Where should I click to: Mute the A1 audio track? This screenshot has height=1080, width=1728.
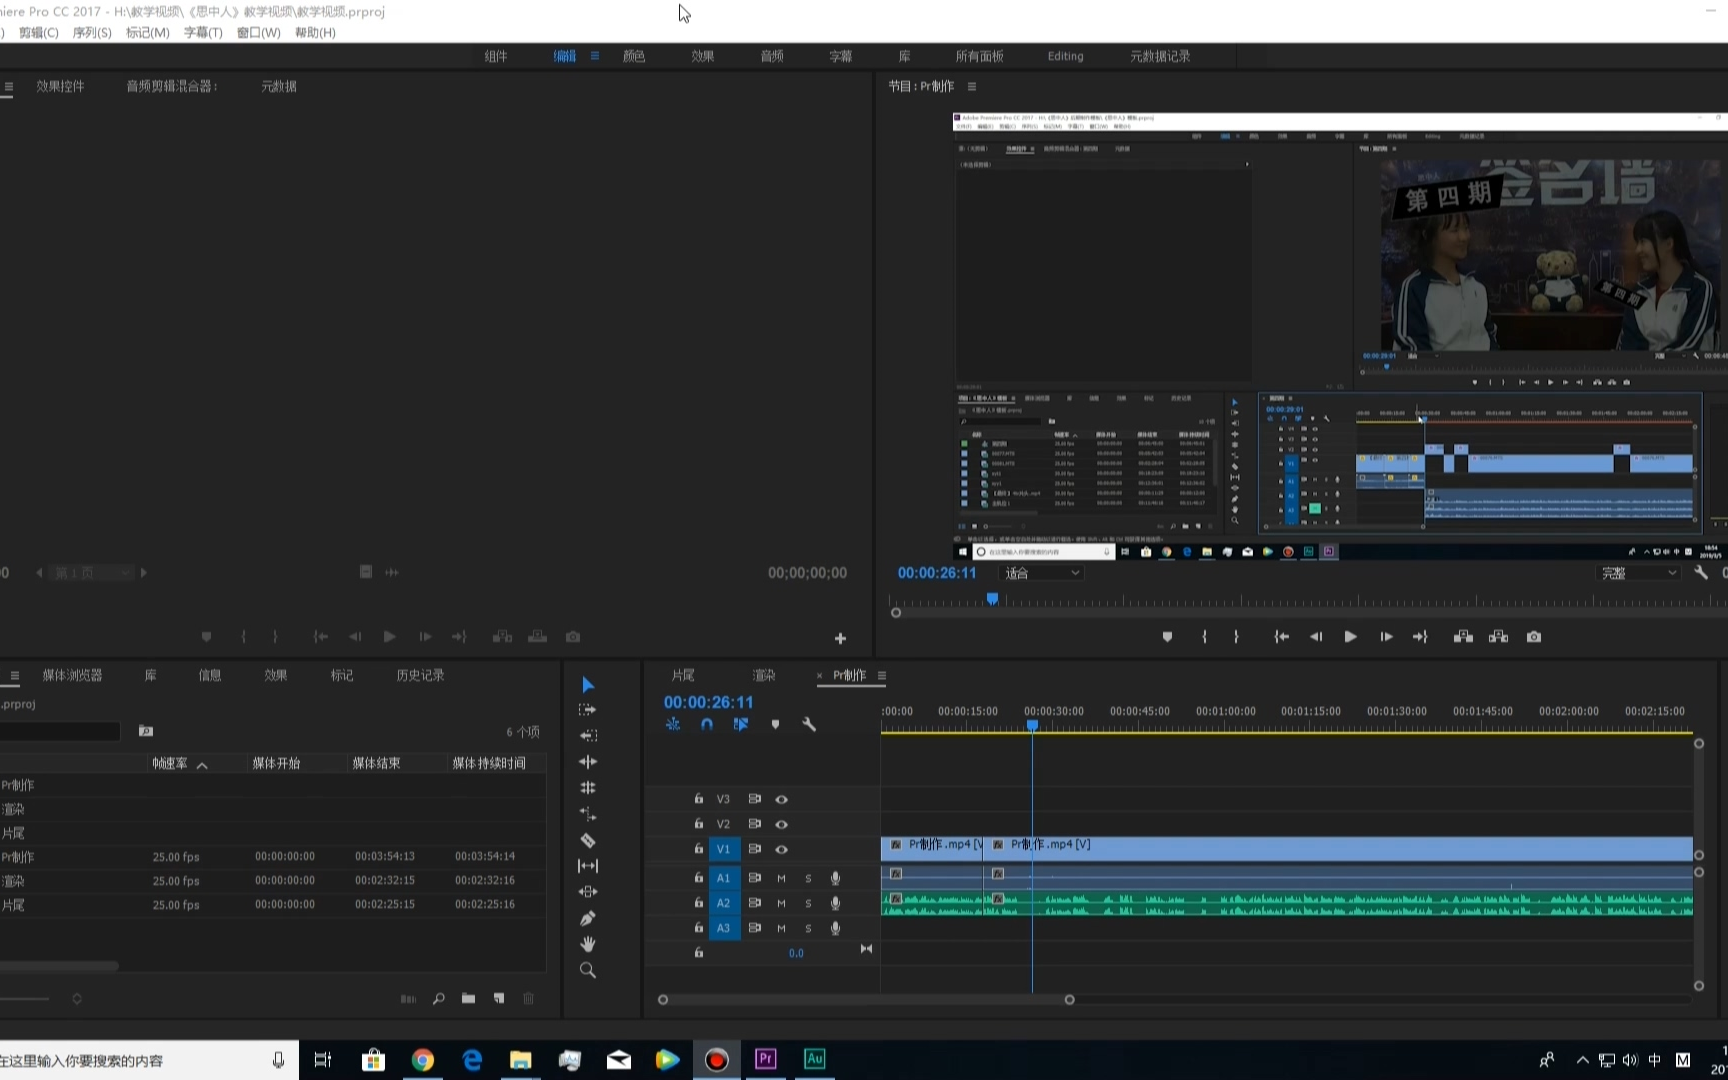tap(781, 878)
